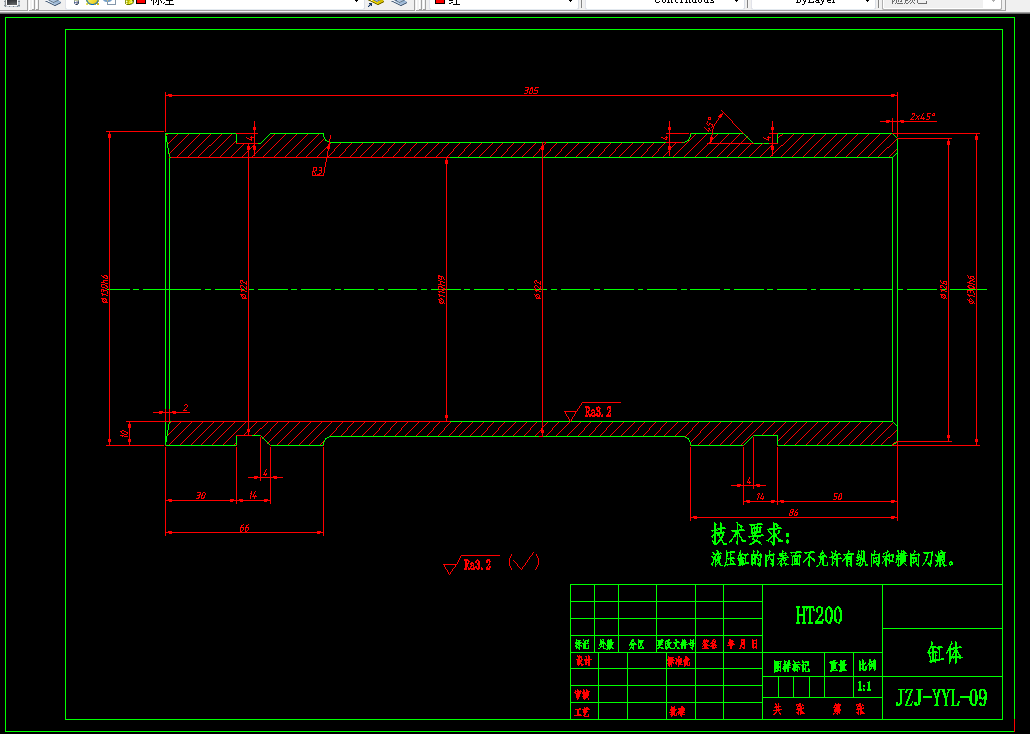The height and width of the screenshot is (734, 1030).
Task: Select the 审核 label in title block
Action: click(582, 695)
